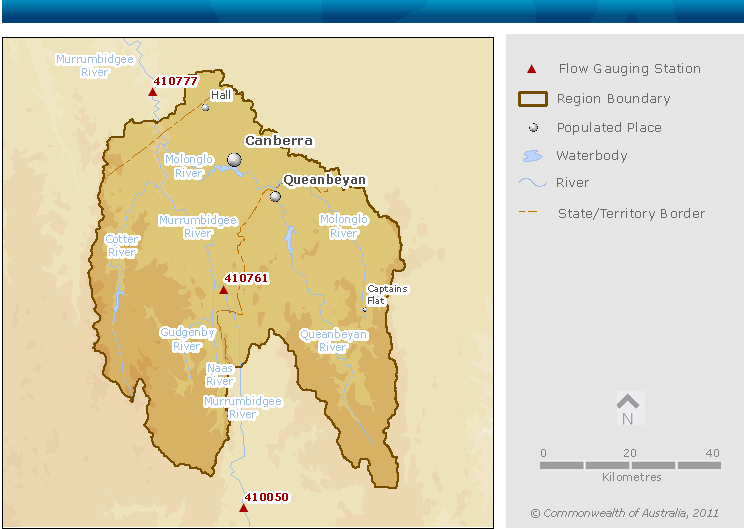Click the River legend line symbol
Viewport: 744px width, 529px height.
(532, 183)
